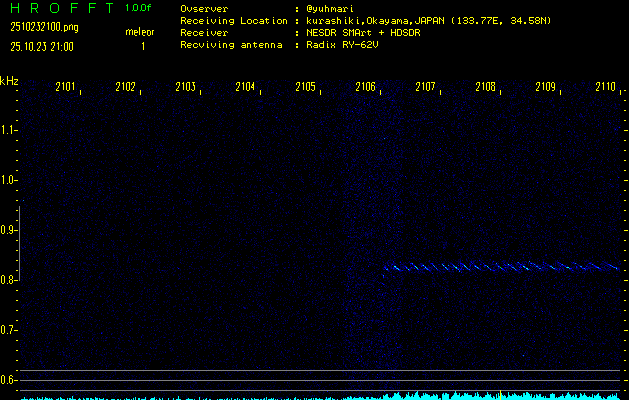Click the 2103 time marker
The width and height of the screenshot is (629, 400).
pyautogui.click(x=185, y=87)
